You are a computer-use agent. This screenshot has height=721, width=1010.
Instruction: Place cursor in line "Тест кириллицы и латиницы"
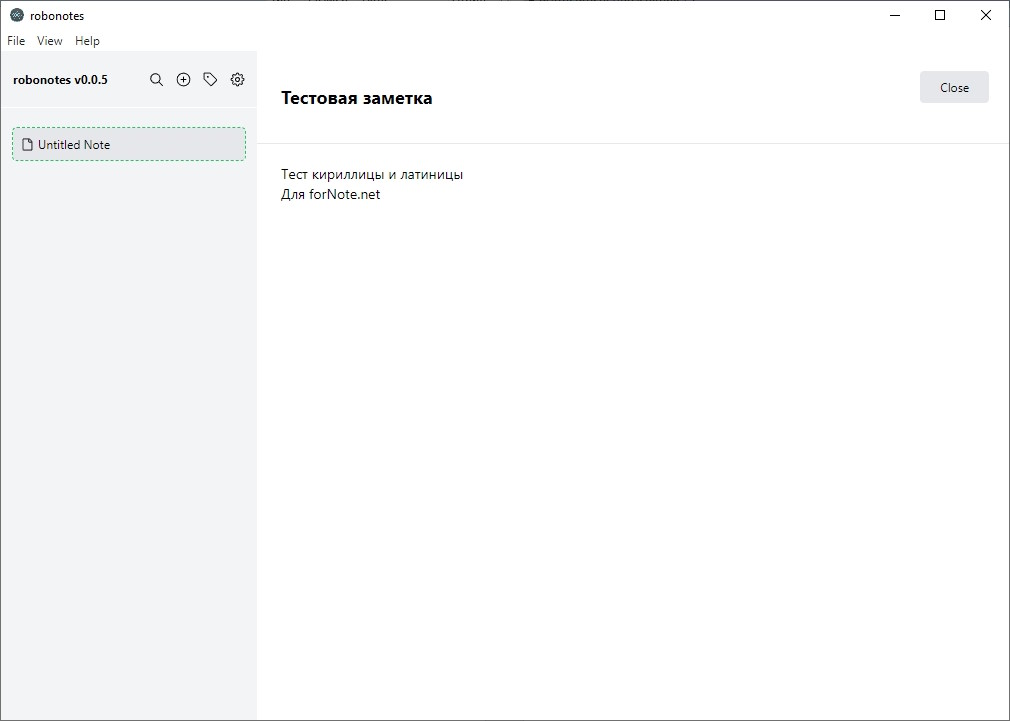click(371, 175)
